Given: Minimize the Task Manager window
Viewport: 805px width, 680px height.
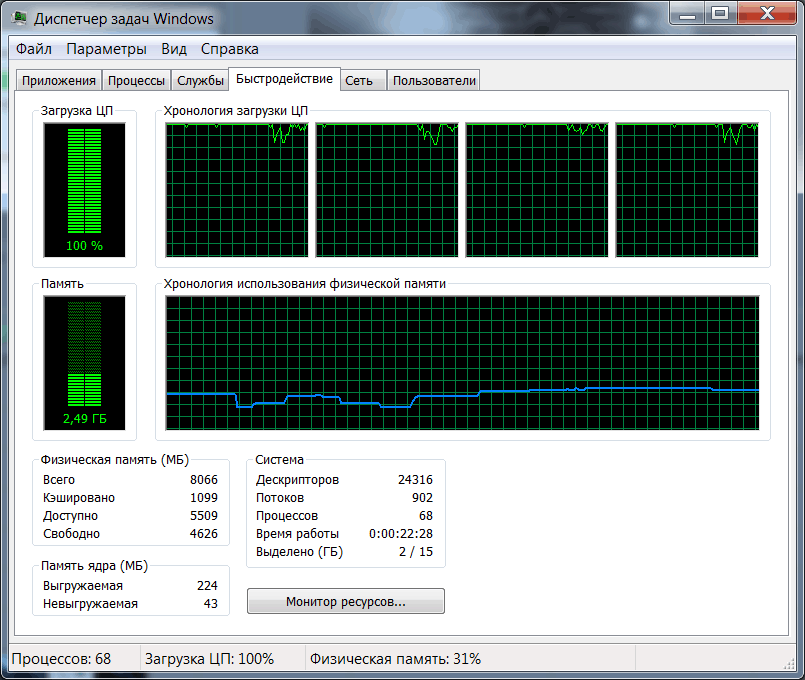Looking at the screenshot, I should (x=687, y=13).
